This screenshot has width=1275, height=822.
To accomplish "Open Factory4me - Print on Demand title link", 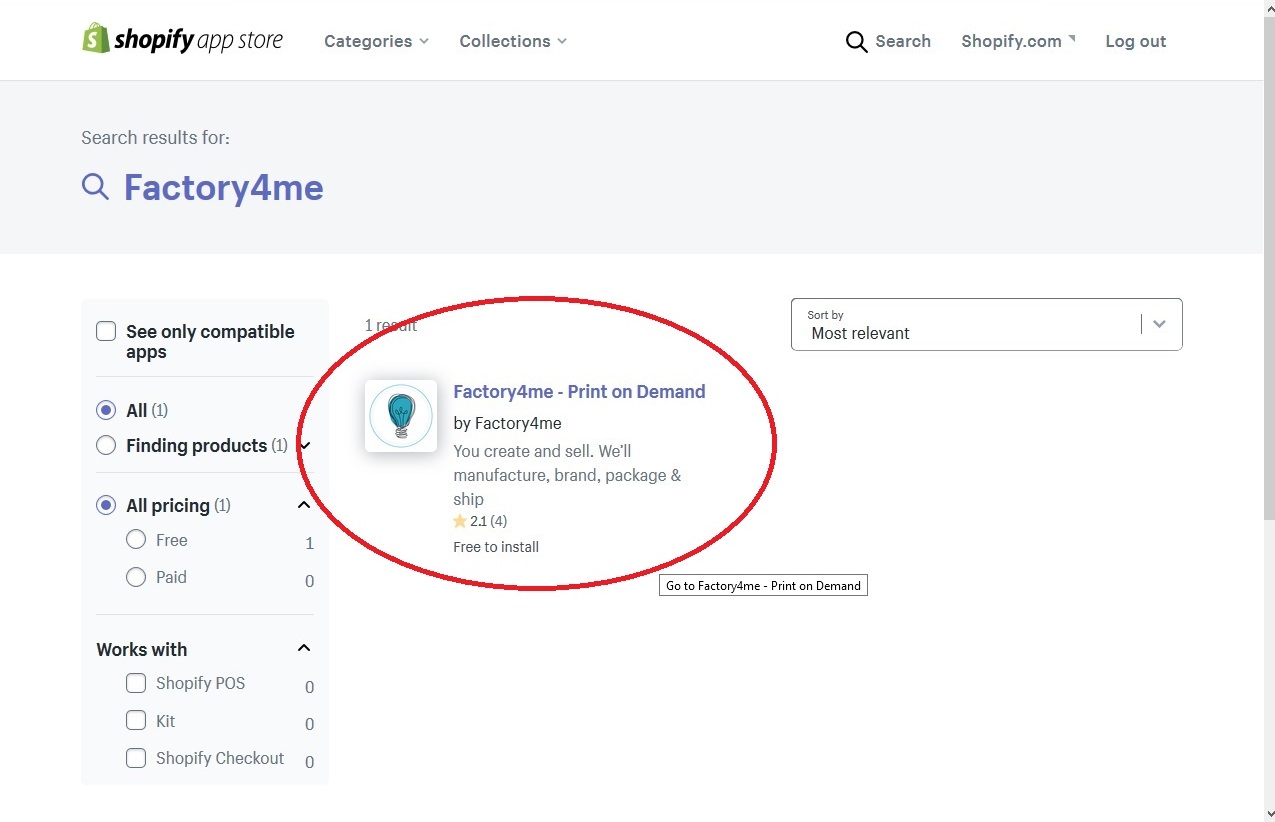I will 579,391.
